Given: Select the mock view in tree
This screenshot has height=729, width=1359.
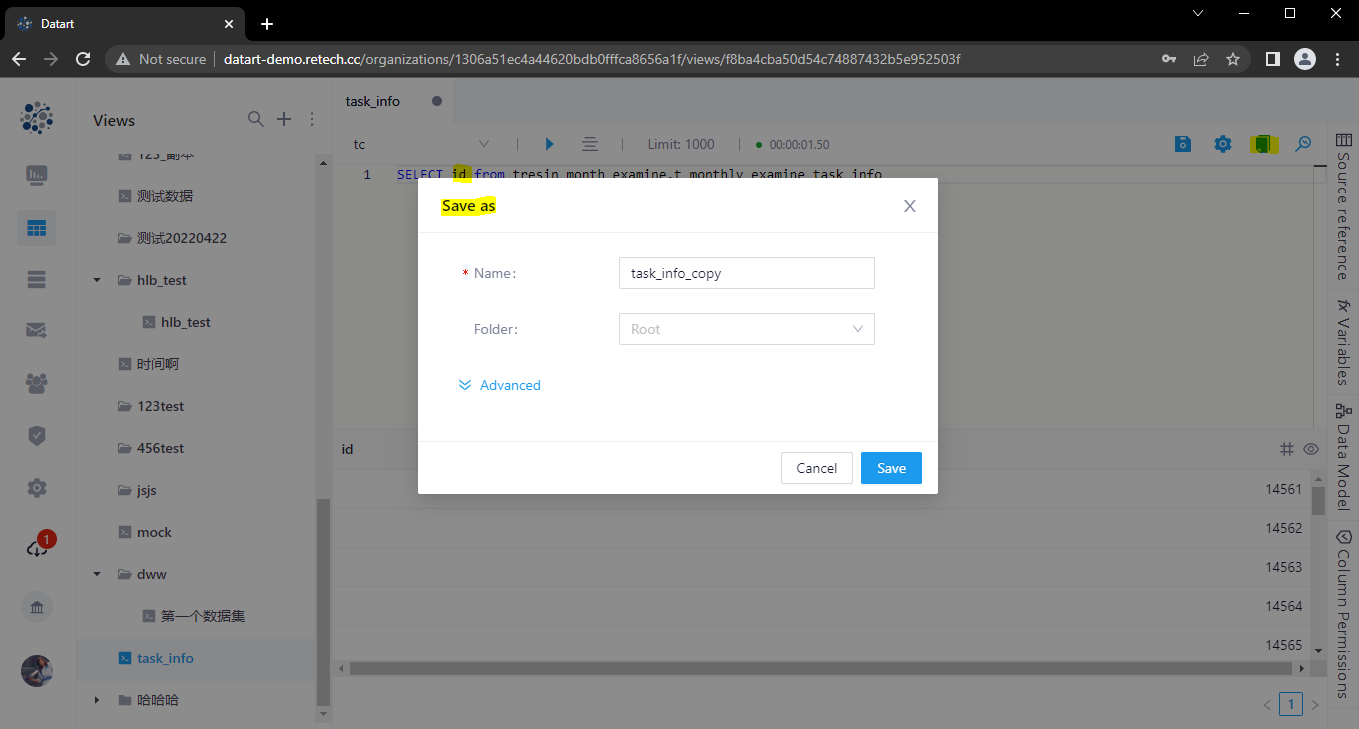Looking at the screenshot, I should point(155,532).
